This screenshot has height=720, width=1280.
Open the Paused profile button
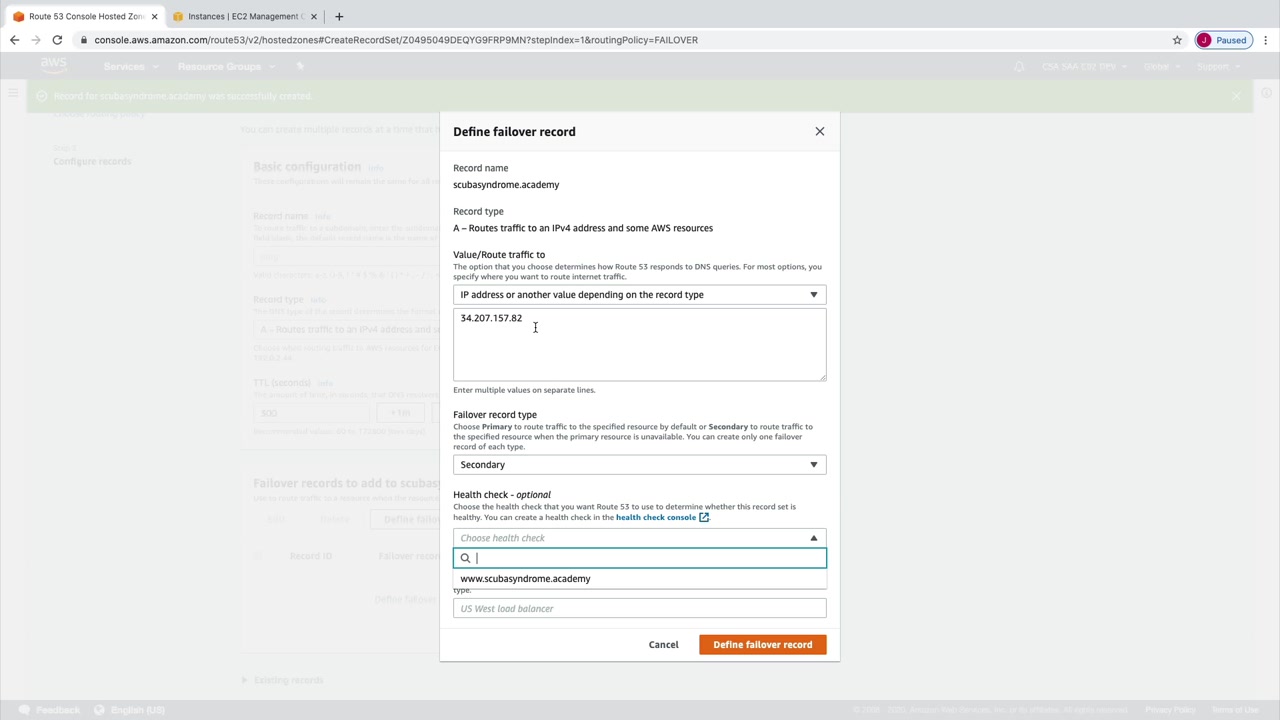[1223, 40]
